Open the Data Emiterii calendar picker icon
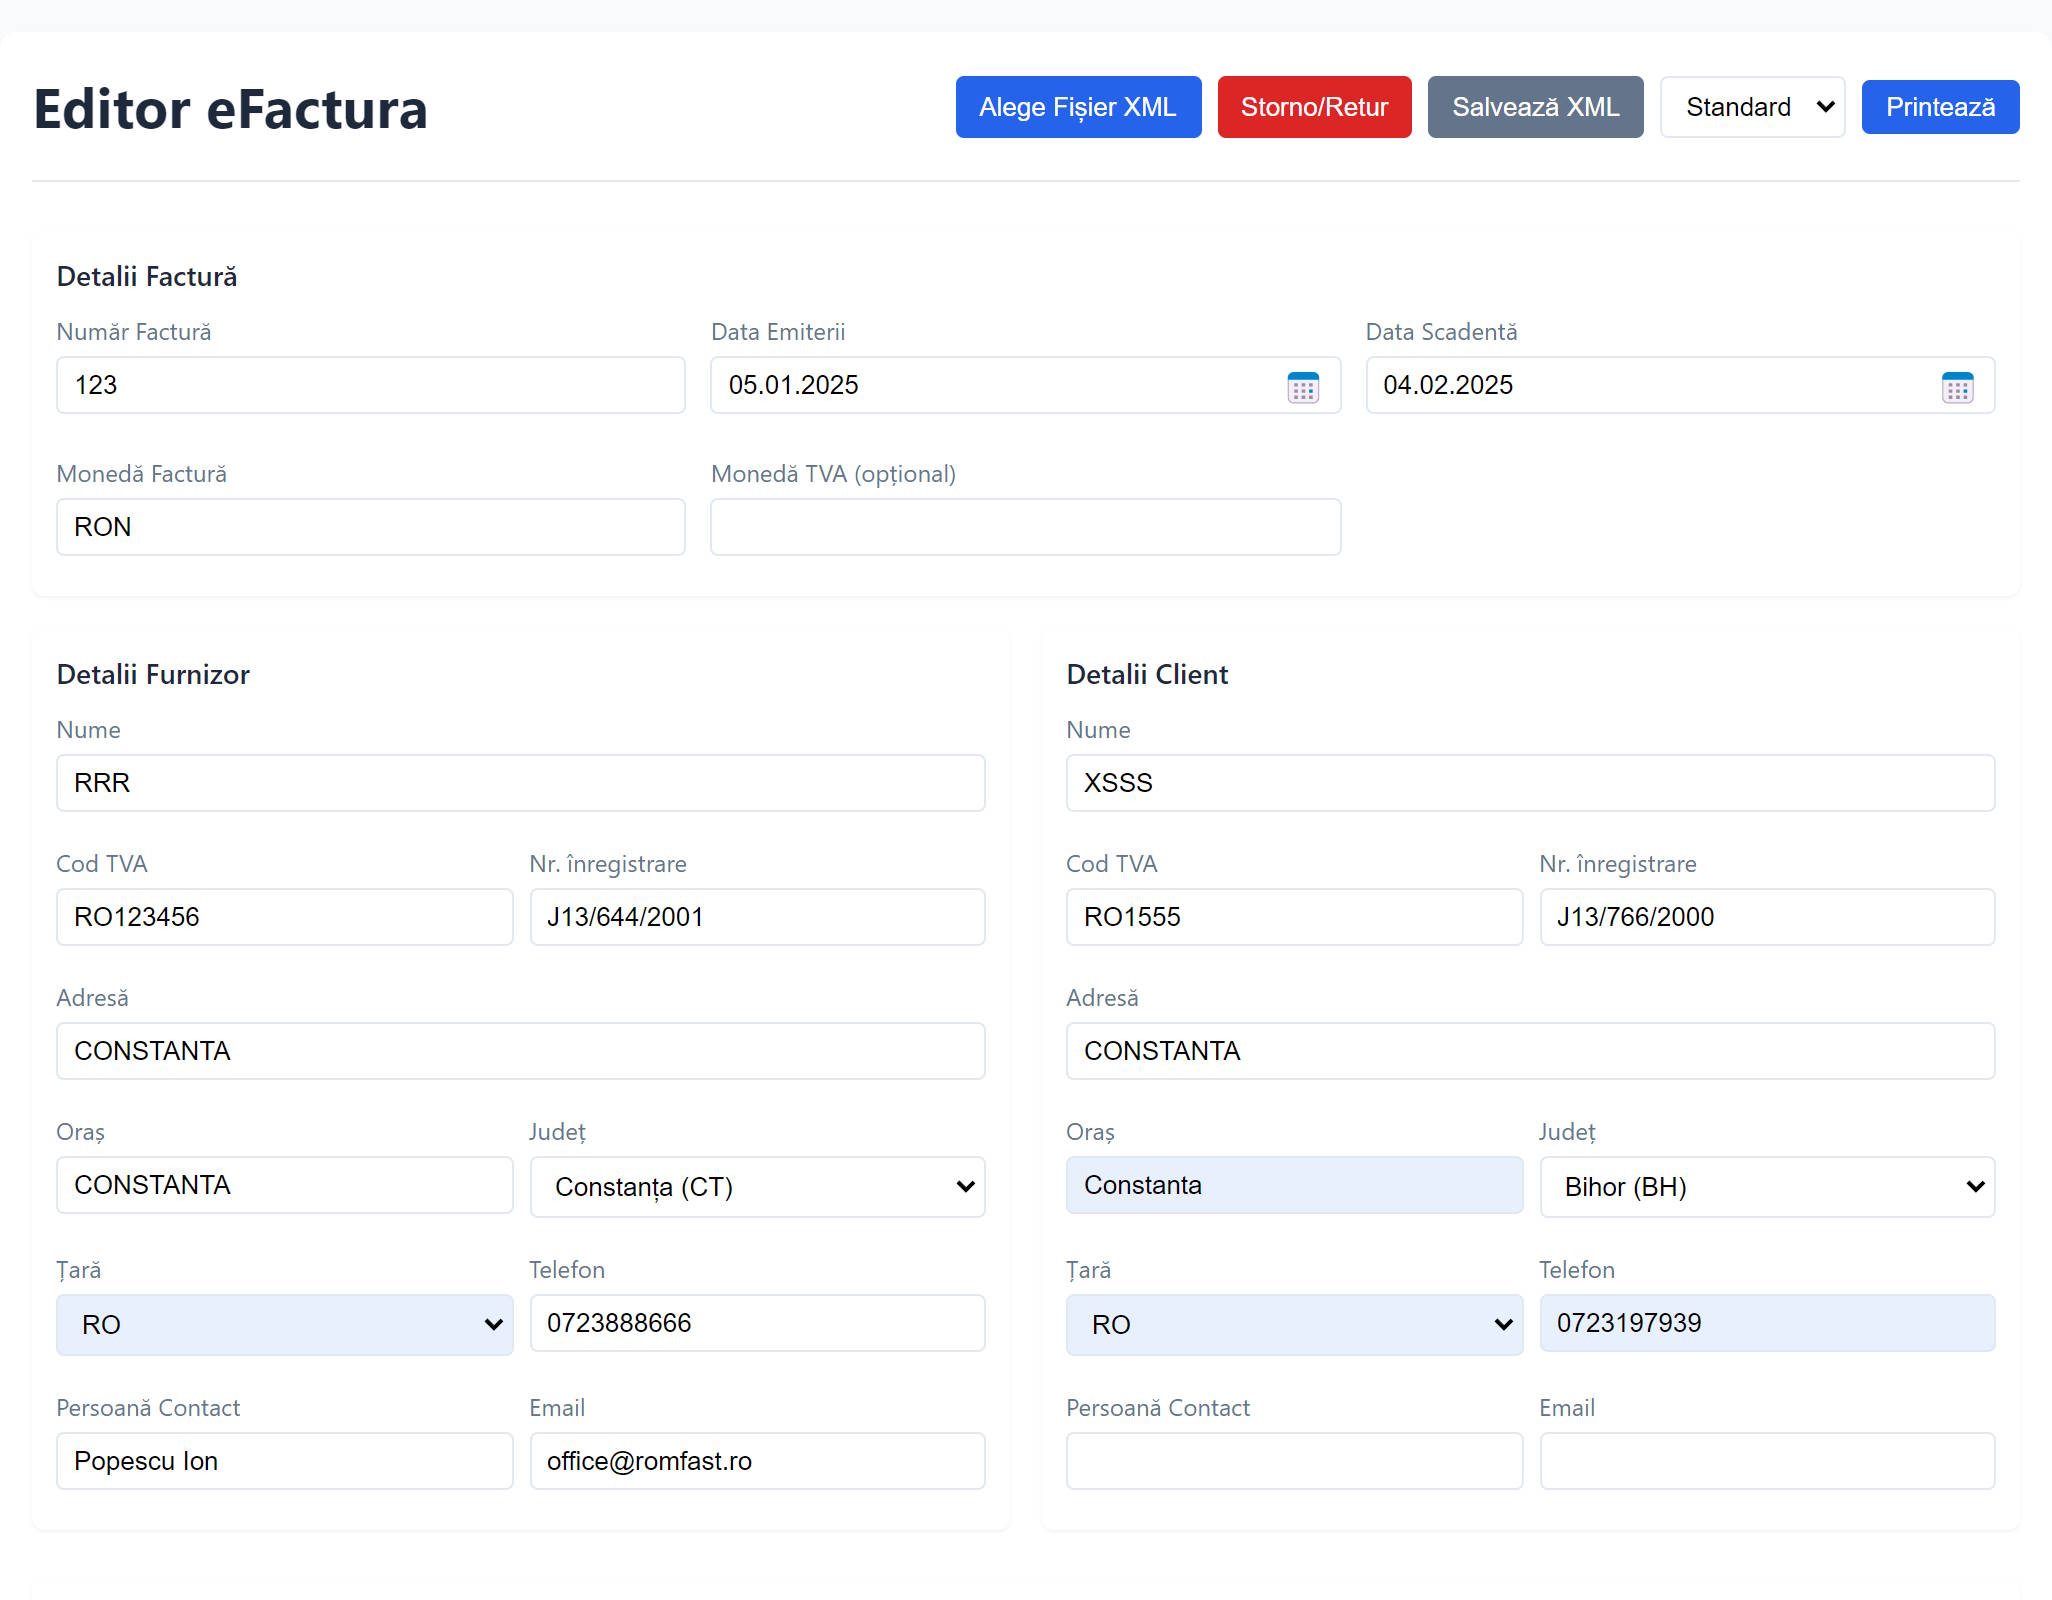2052x1600 pixels. 1302,387
